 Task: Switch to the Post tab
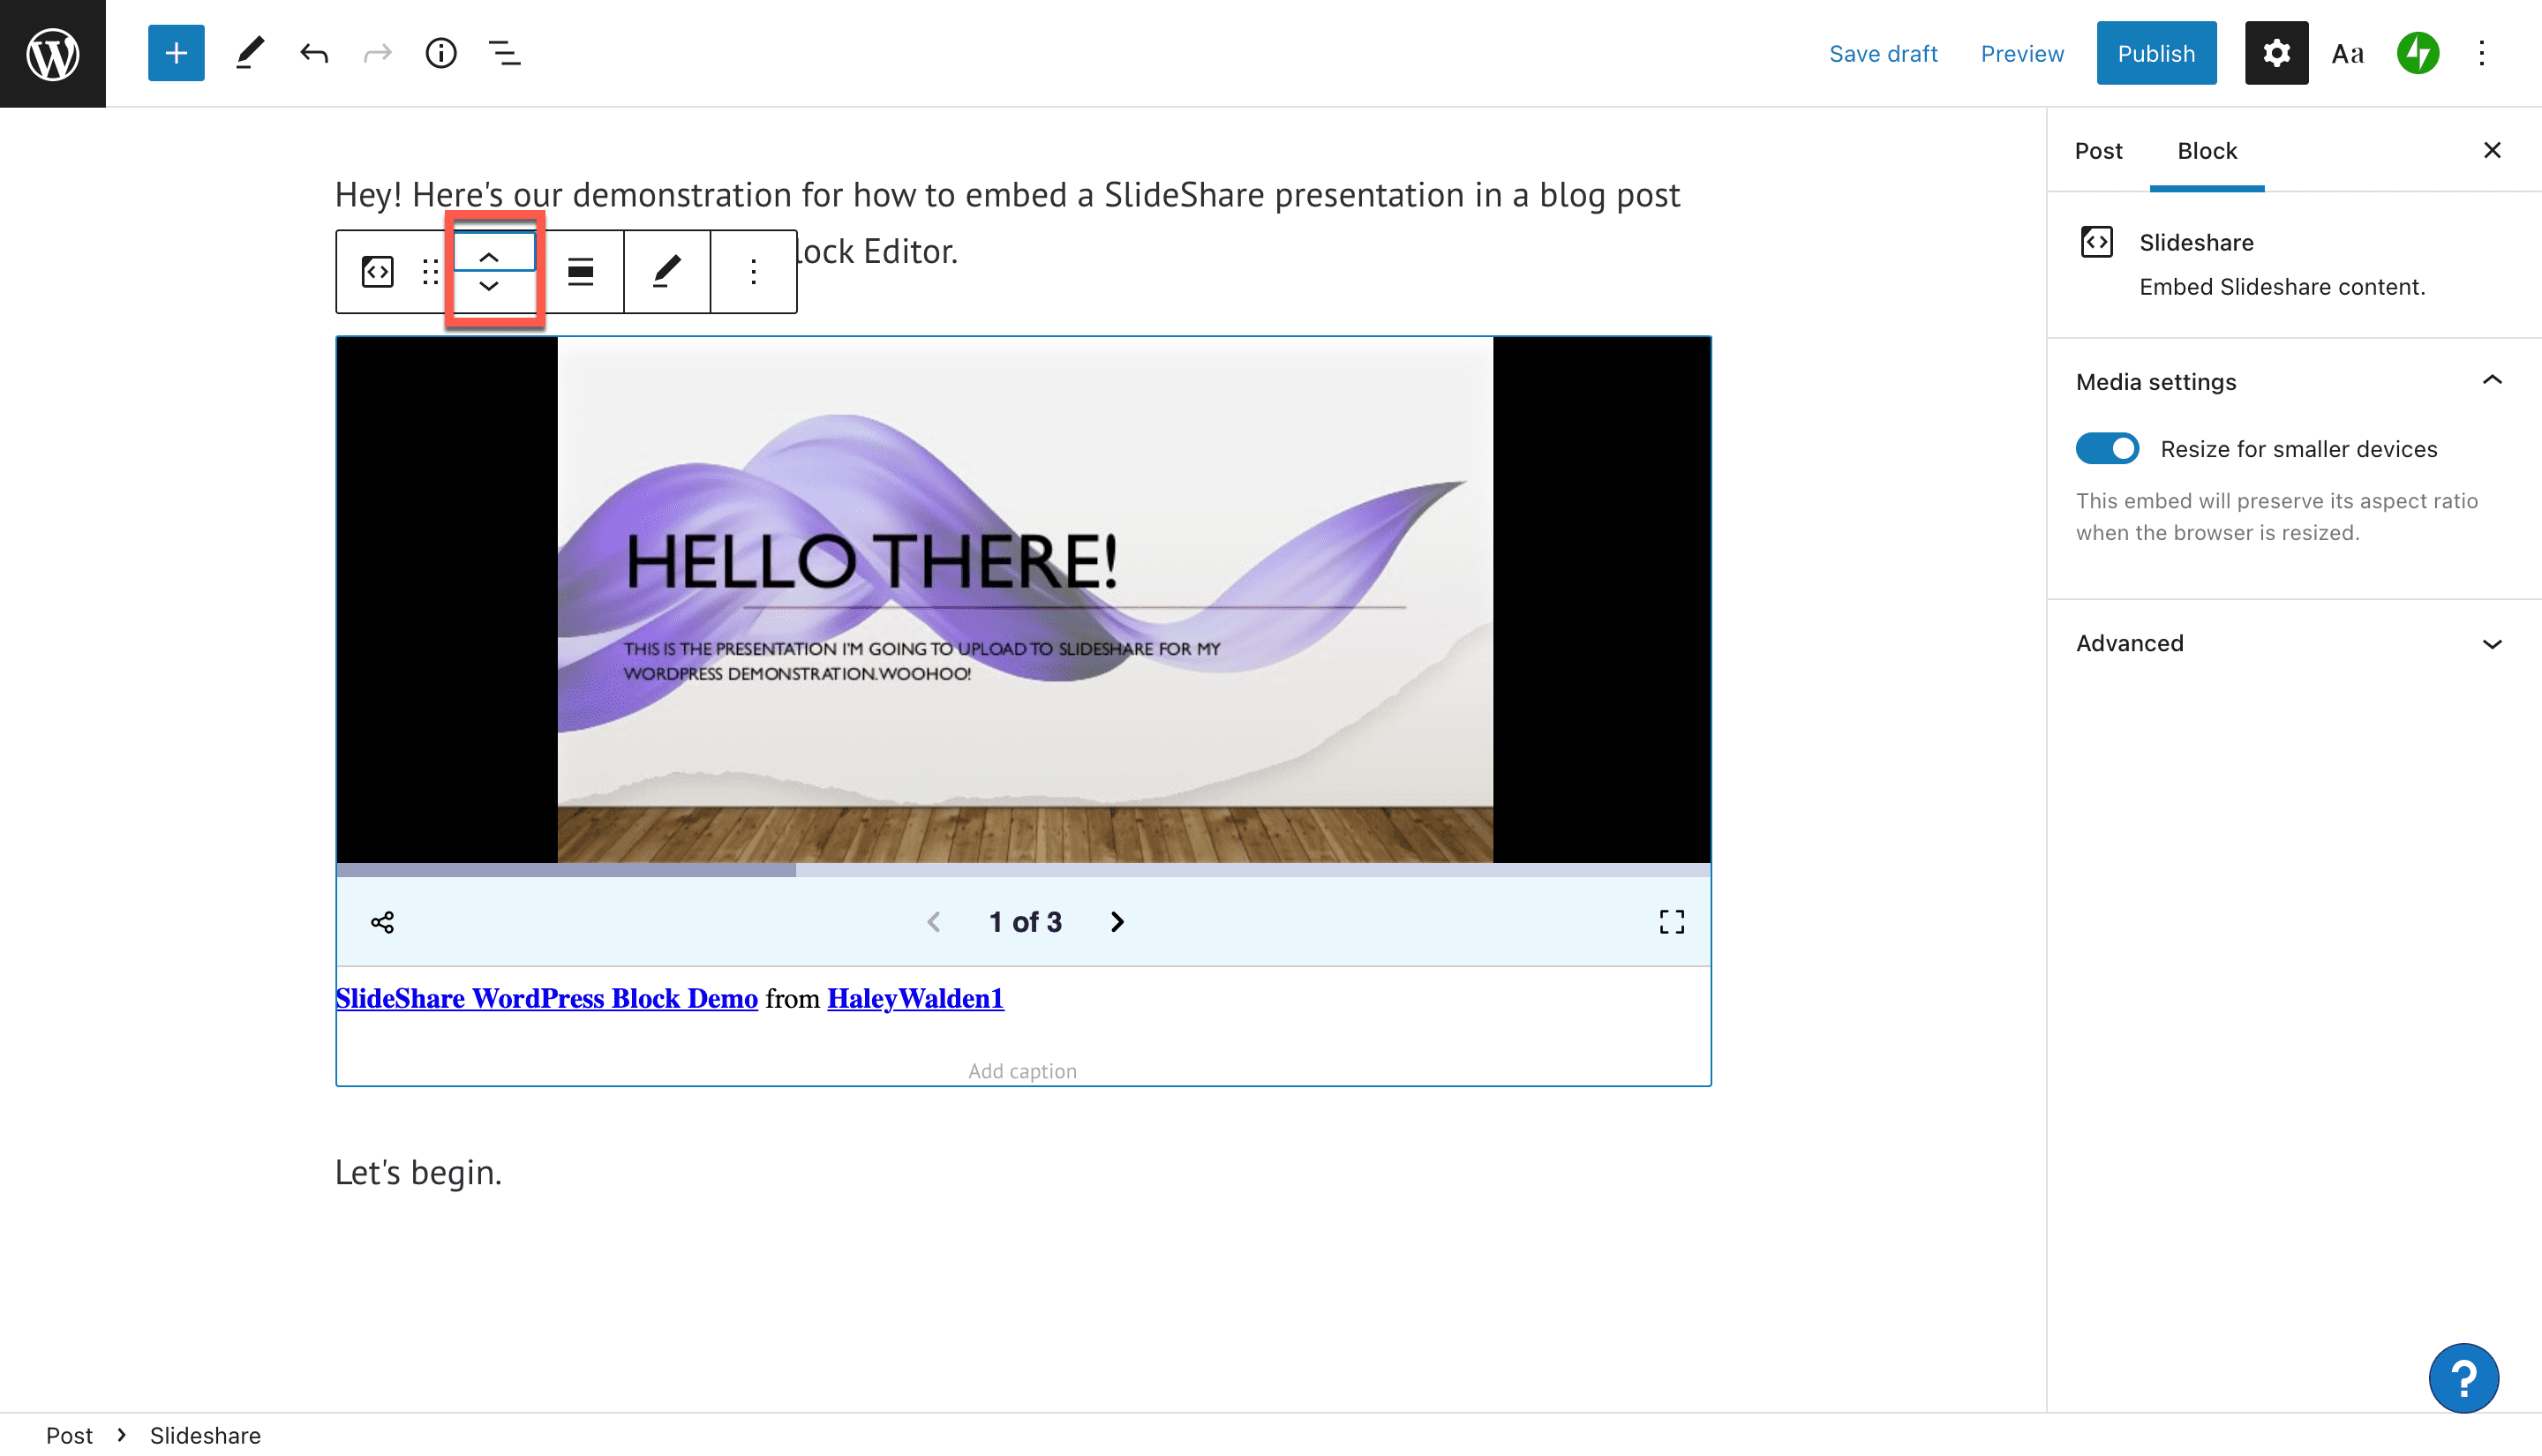point(2097,151)
